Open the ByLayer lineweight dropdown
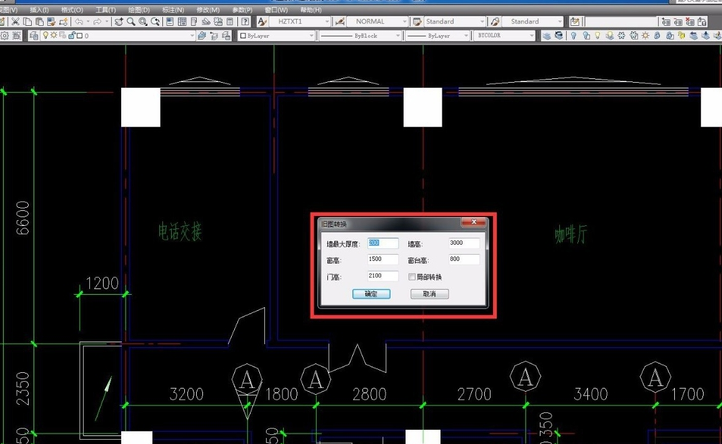The width and height of the screenshot is (722, 444). 466,35
